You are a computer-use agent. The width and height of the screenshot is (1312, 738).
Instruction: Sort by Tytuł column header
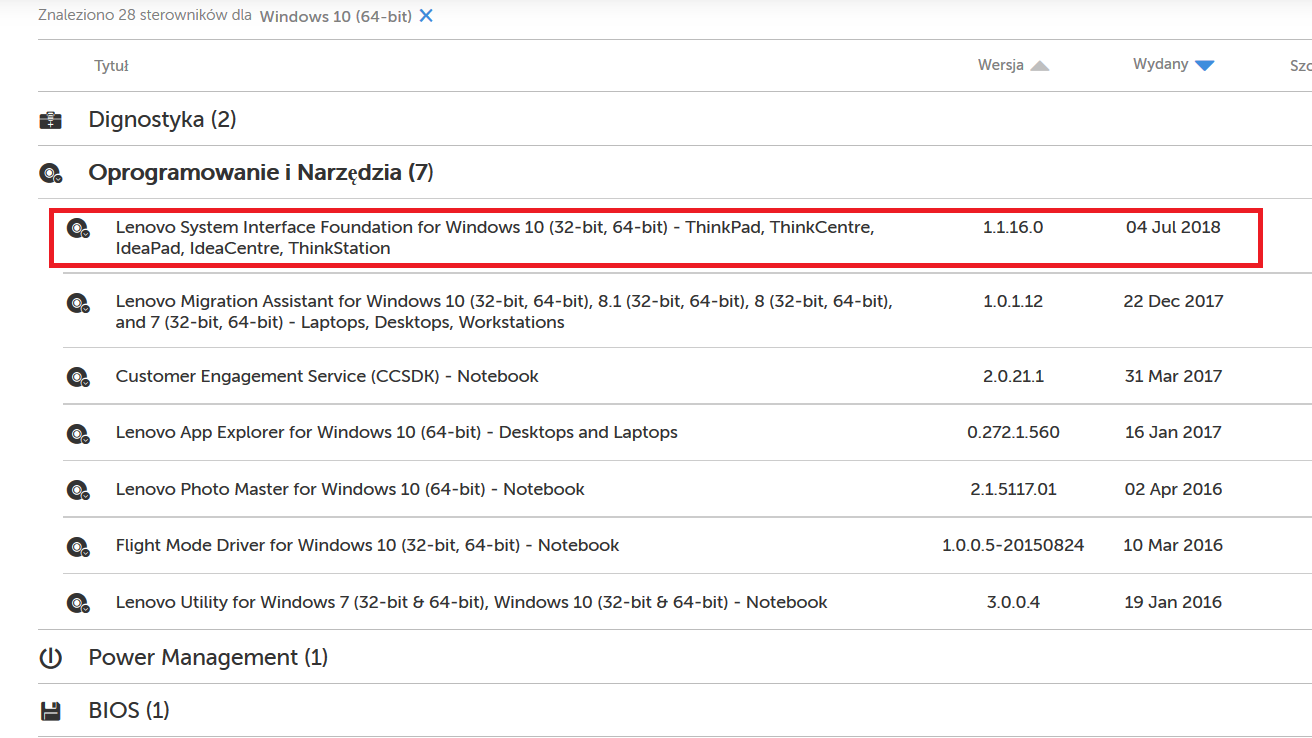pos(111,66)
